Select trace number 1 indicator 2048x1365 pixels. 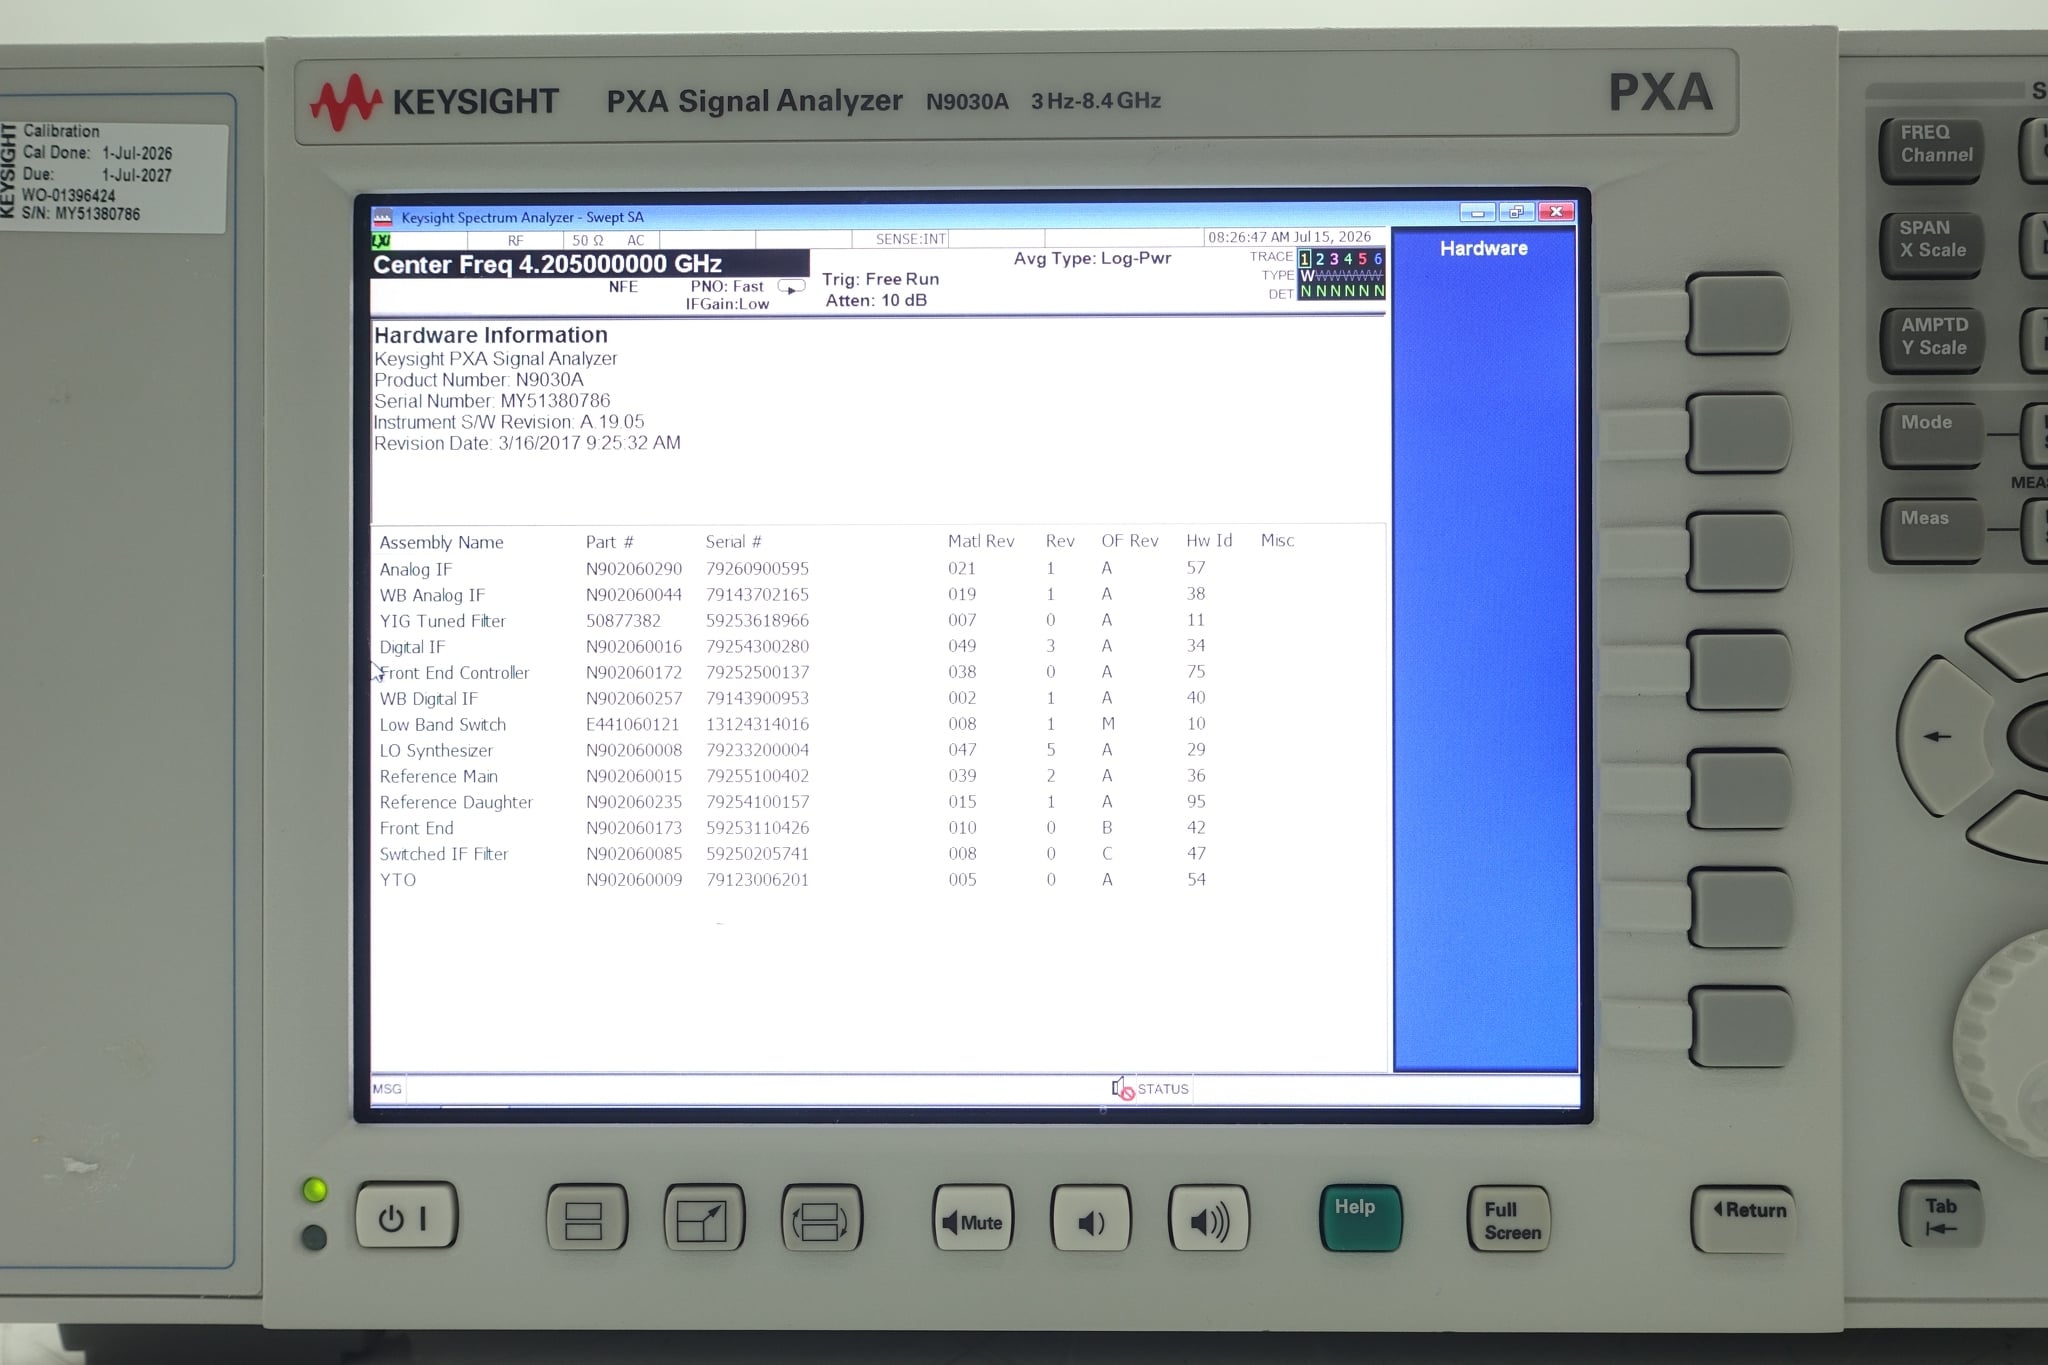click(1305, 259)
